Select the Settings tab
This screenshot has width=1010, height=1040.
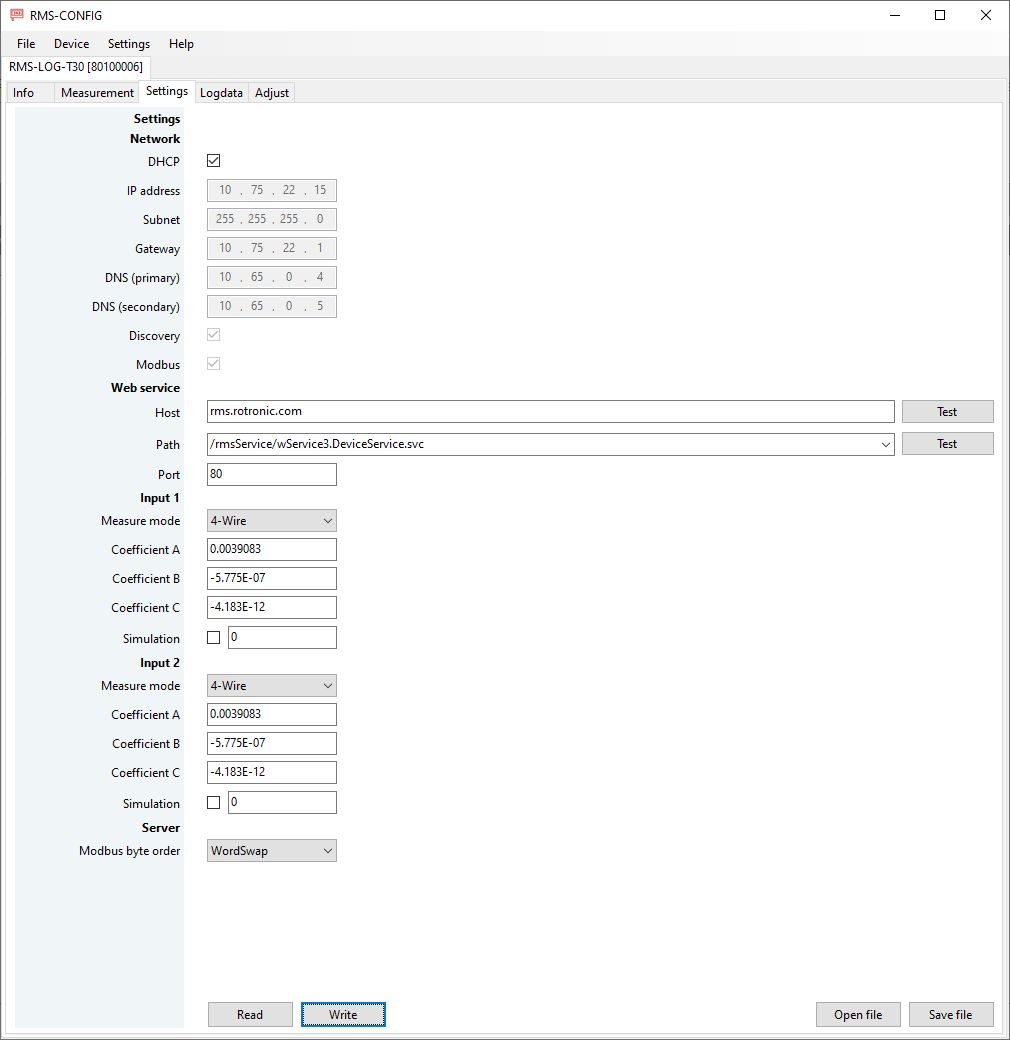[166, 92]
